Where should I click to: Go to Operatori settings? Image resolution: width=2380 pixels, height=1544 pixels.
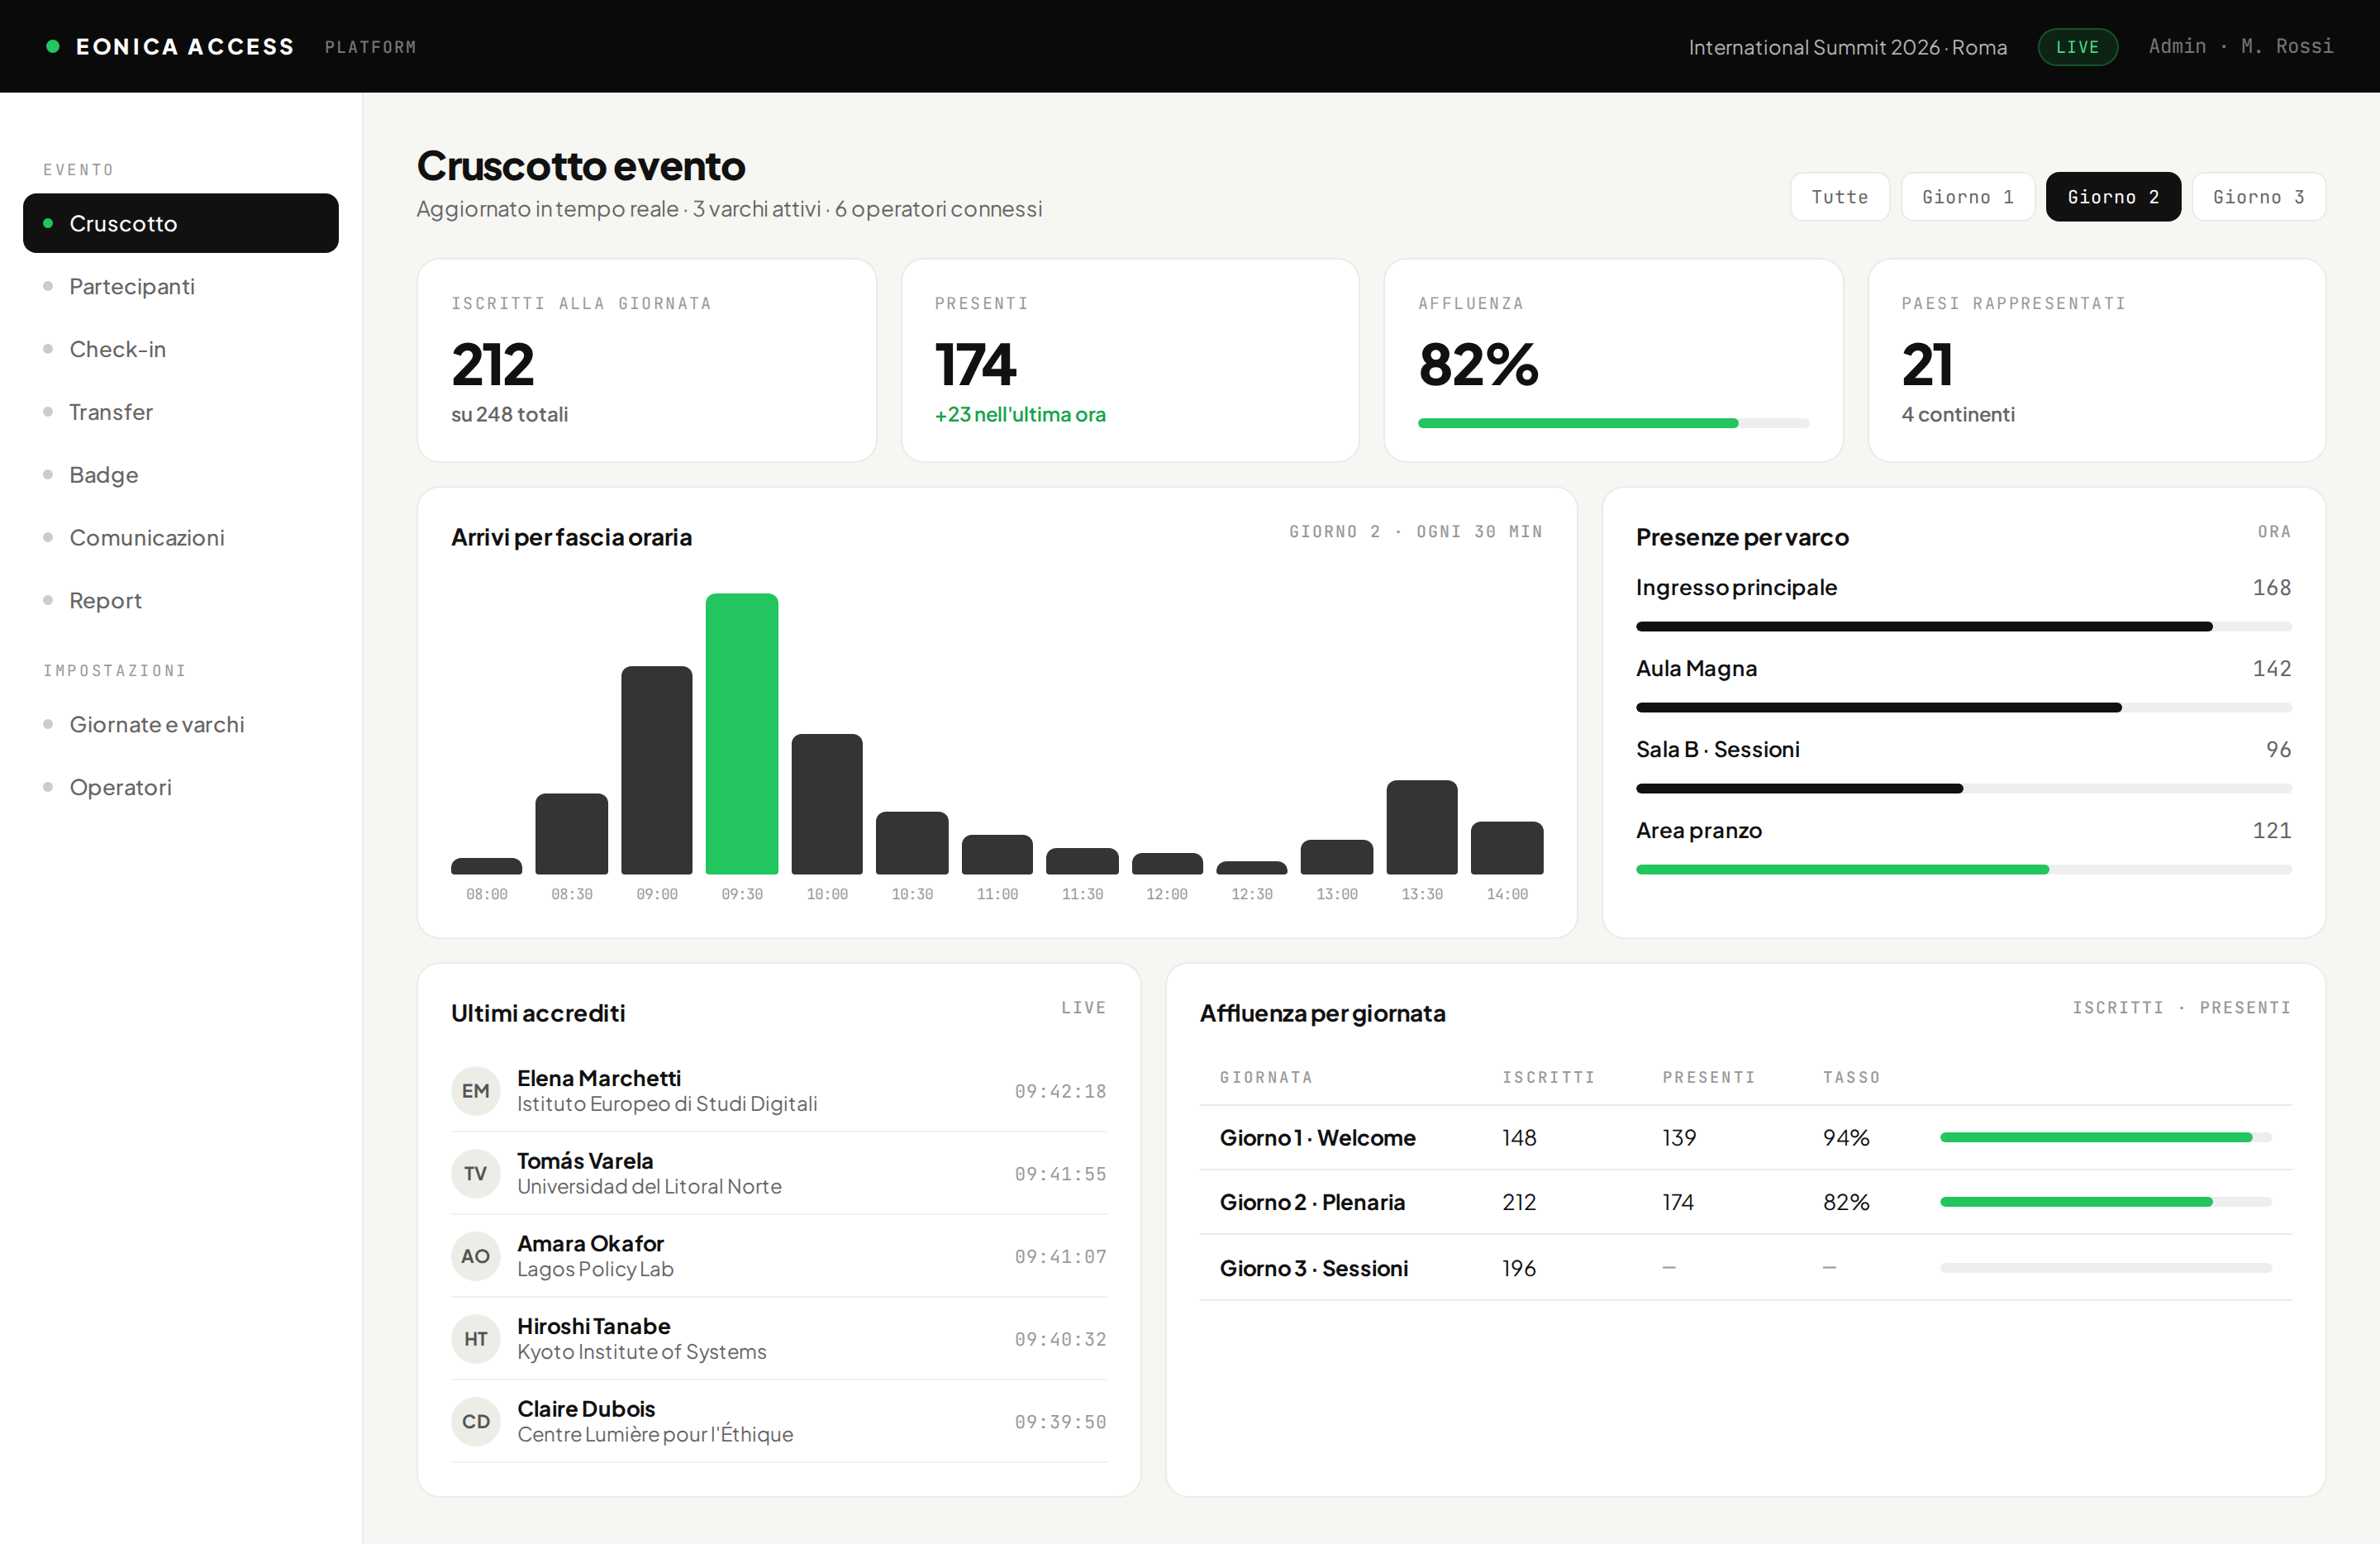pos(181,788)
